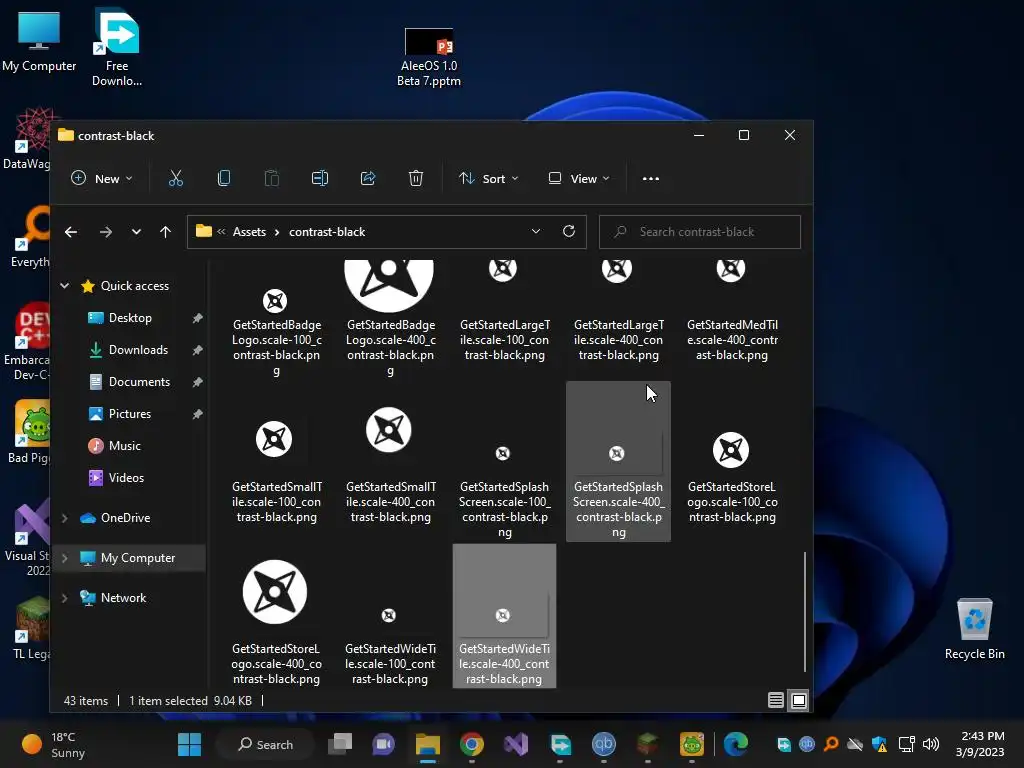Switch to large thumbnails view icon
The width and height of the screenshot is (1024, 768).
click(799, 700)
